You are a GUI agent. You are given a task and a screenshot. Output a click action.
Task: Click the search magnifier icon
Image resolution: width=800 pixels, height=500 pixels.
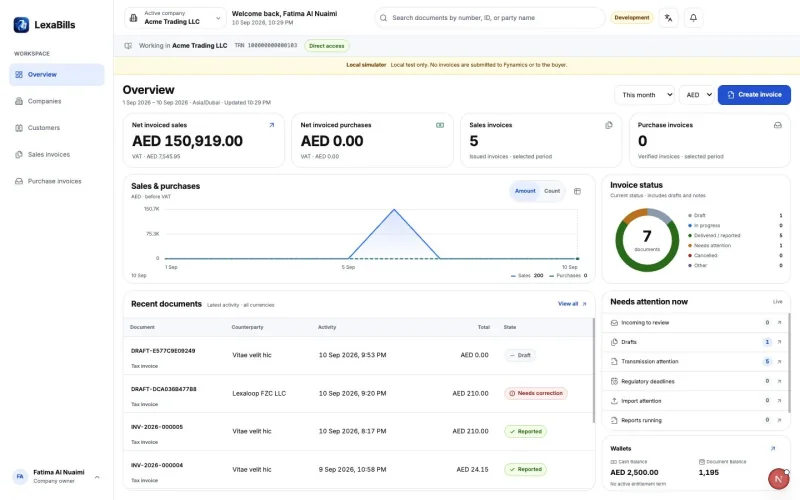383,18
